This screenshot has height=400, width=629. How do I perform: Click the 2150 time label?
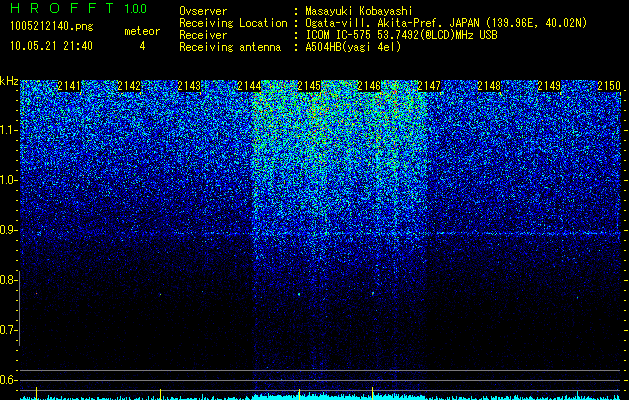609,86
